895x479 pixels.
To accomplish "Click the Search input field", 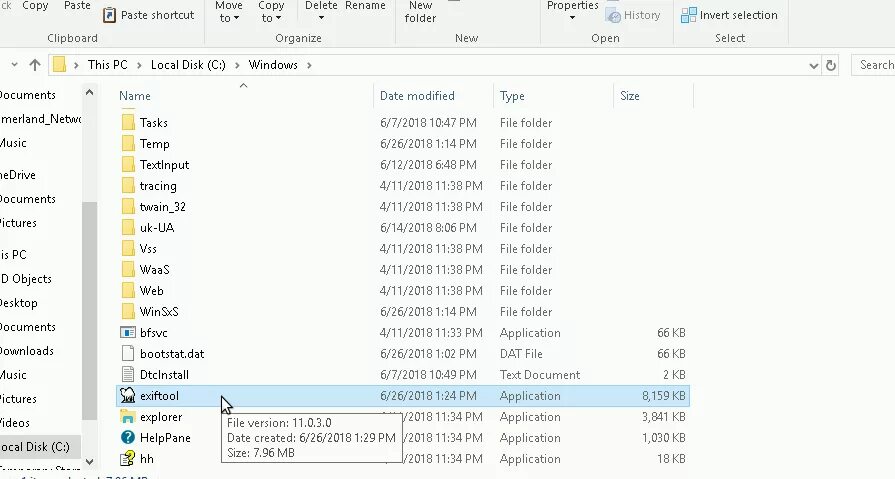I will click(873, 65).
